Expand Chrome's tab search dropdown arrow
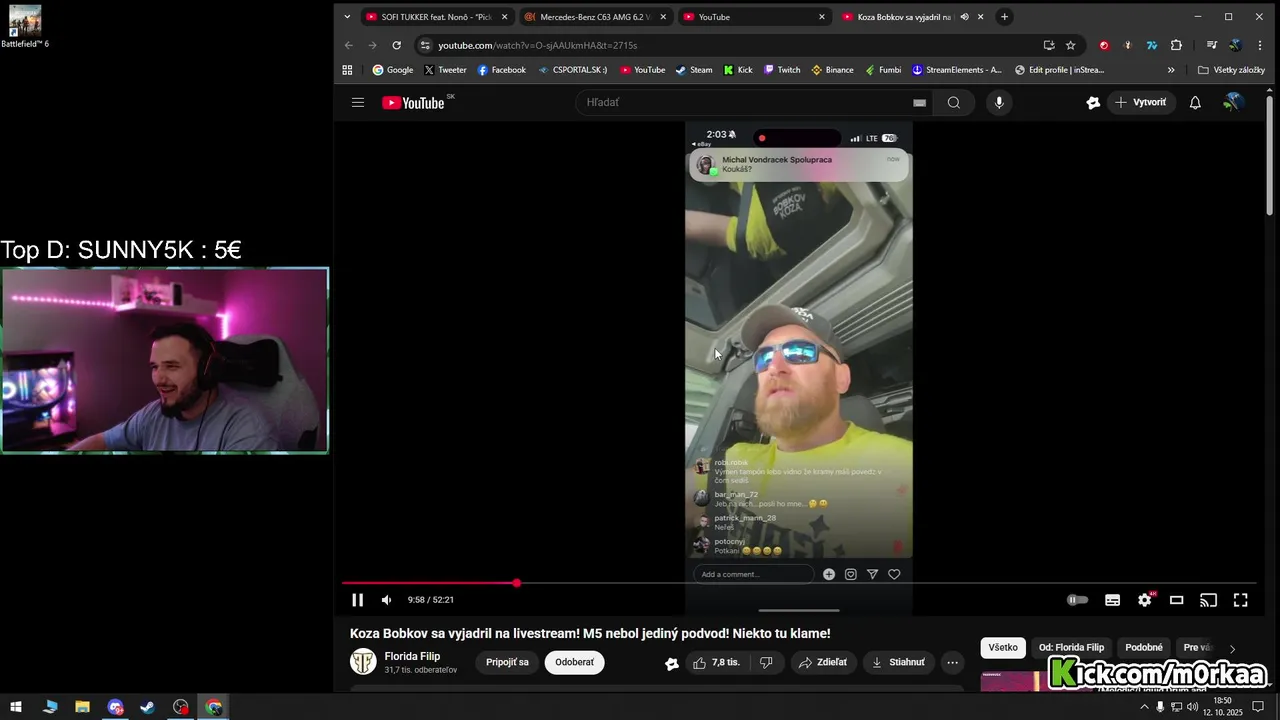Viewport: 1280px width, 720px height. (347, 17)
